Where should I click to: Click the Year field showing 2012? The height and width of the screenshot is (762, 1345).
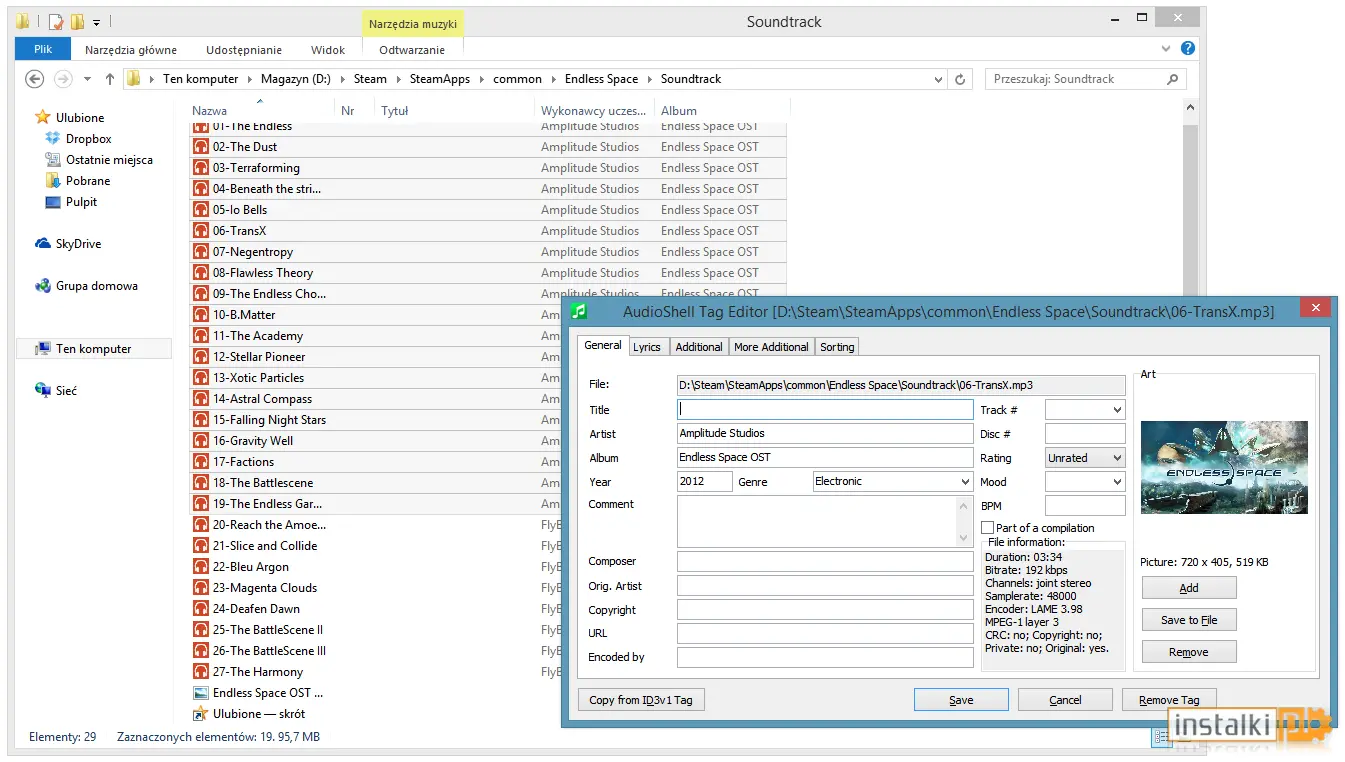705,481
